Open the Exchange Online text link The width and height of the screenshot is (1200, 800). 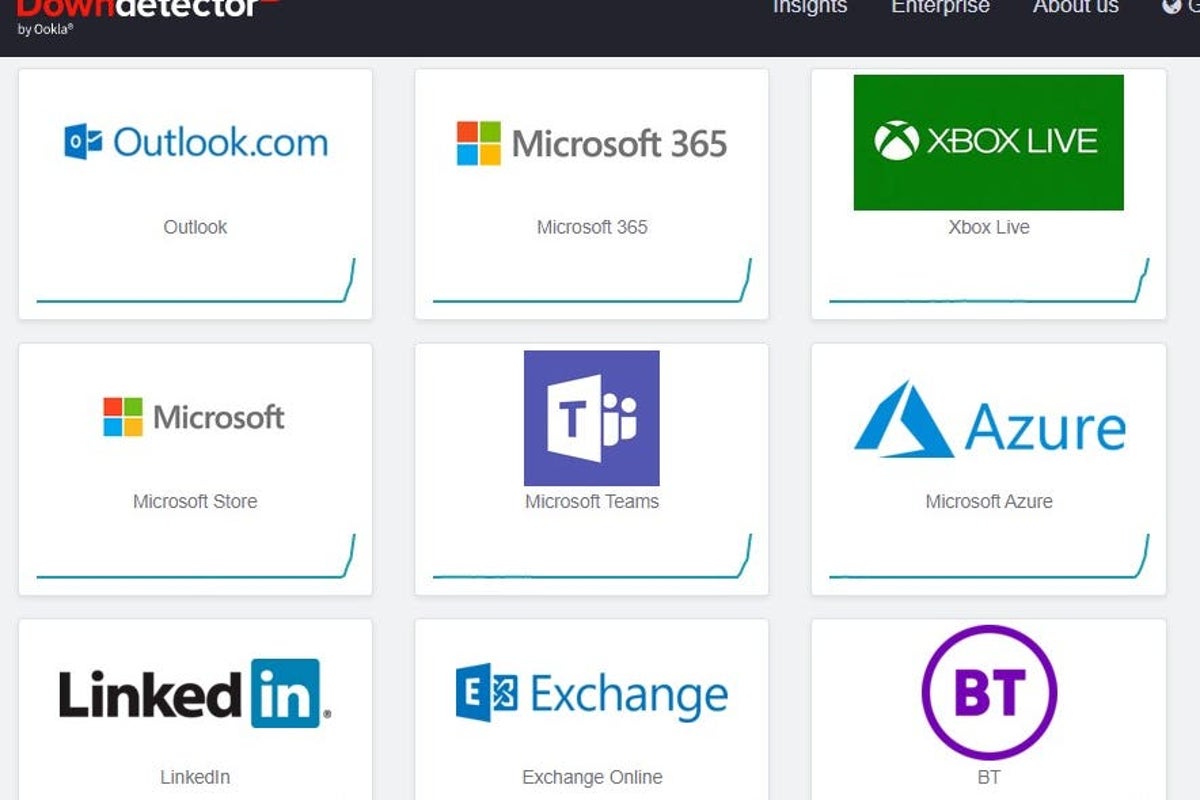[592, 777]
